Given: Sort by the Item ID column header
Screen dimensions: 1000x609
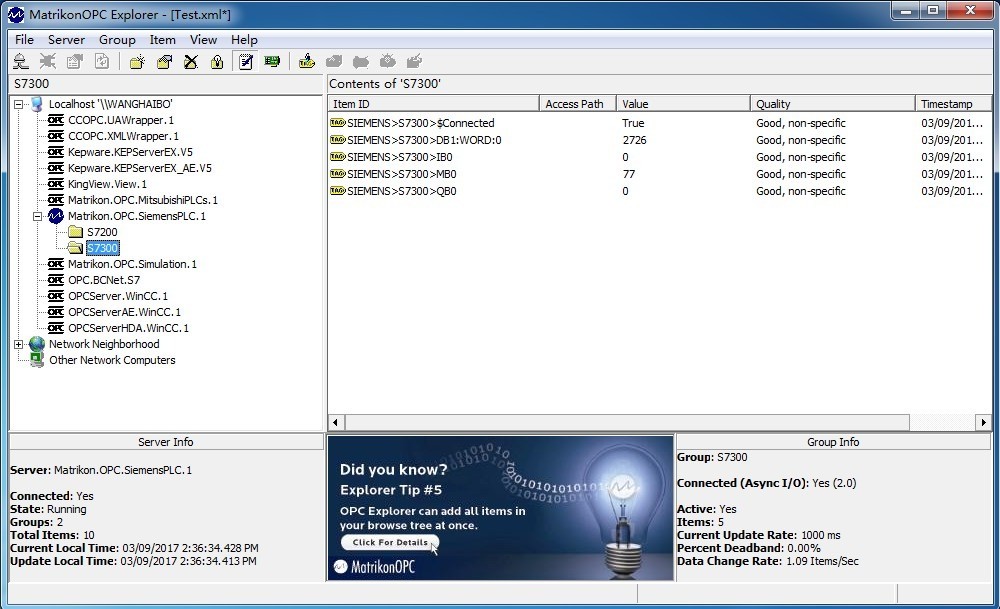Looking at the screenshot, I should coord(434,104).
